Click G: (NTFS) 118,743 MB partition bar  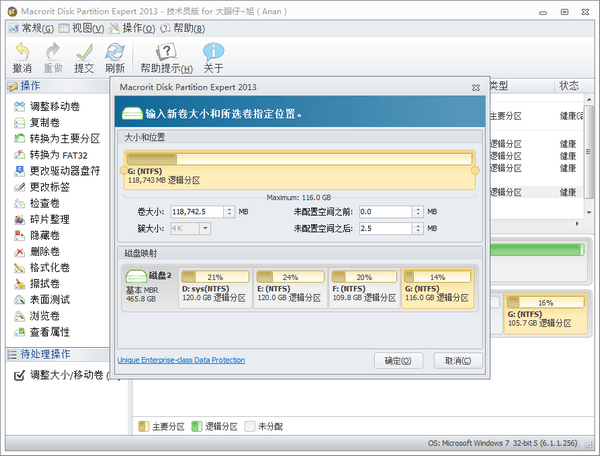(299, 170)
